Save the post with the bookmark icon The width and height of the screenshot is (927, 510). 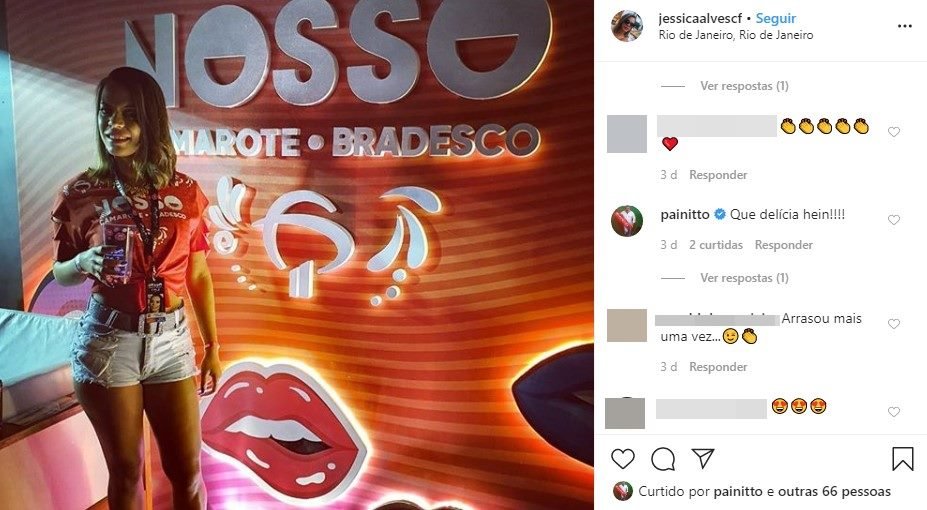(x=903, y=459)
